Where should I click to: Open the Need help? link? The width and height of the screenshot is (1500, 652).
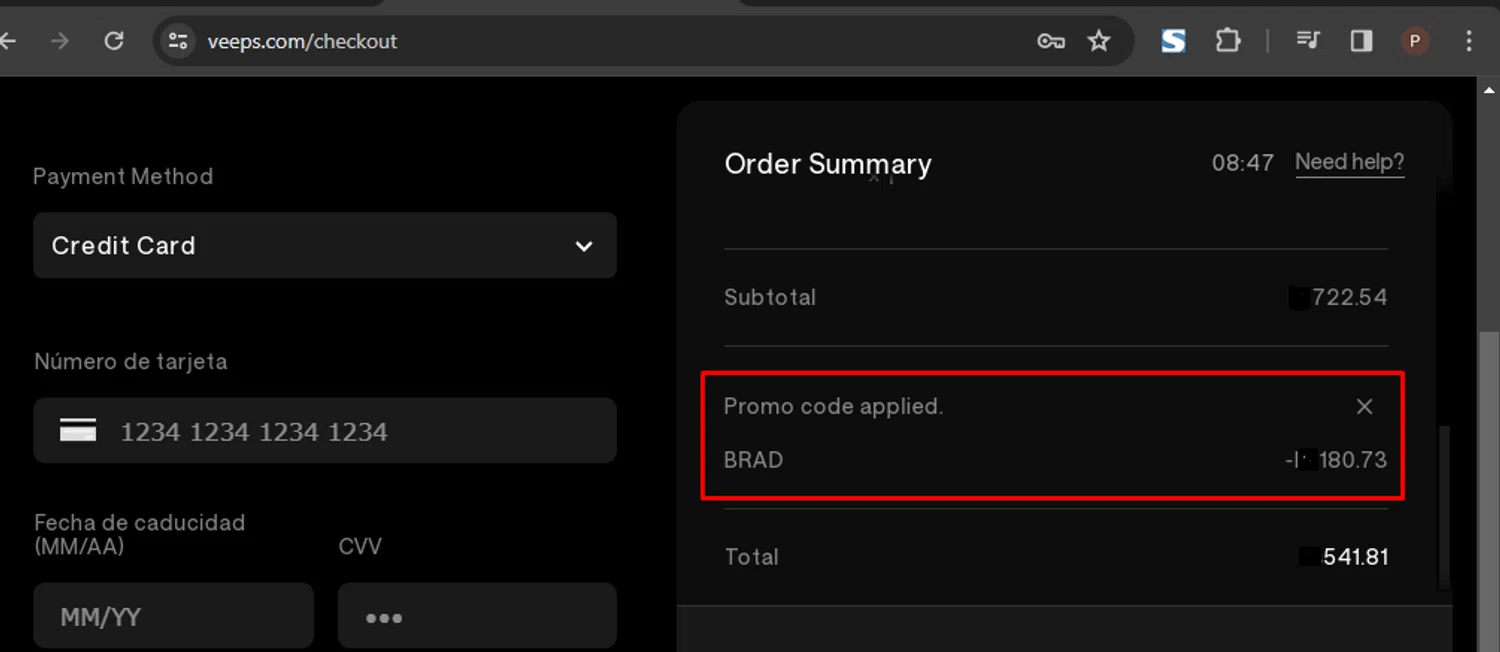pyautogui.click(x=1349, y=162)
